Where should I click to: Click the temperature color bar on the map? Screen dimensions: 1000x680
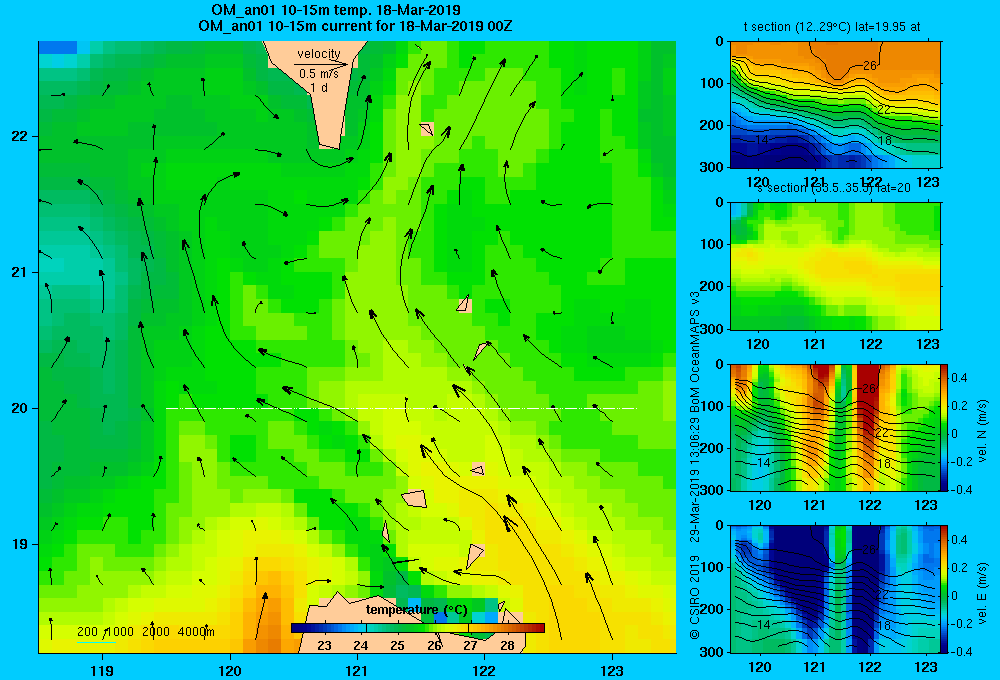418,628
